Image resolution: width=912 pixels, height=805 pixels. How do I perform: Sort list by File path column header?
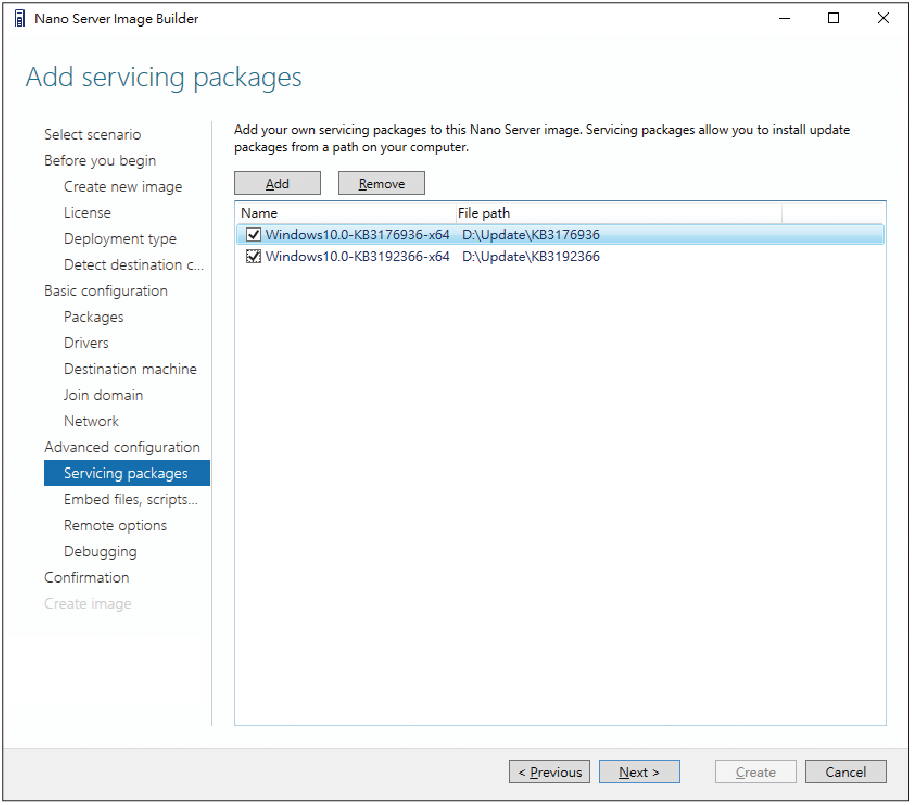click(x=618, y=213)
